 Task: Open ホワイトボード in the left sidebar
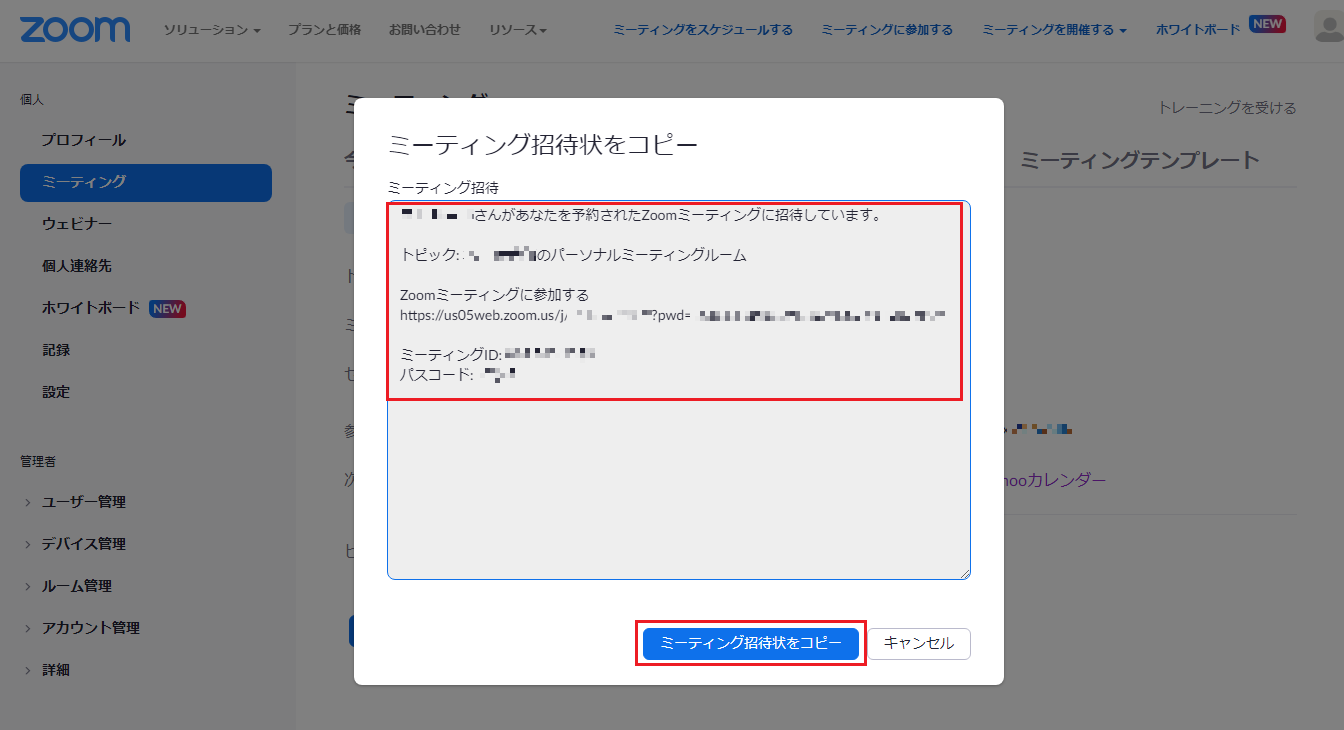point(91,308)
